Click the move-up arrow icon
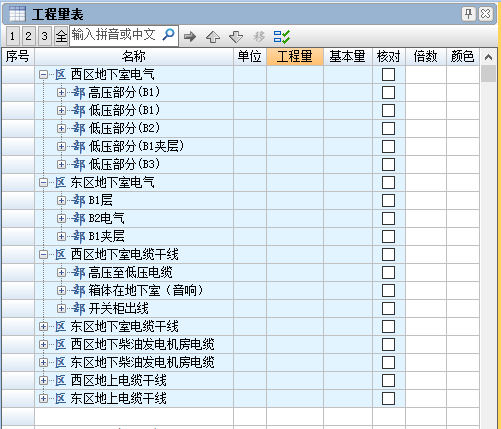Screen dimensions: 501x429 (213, 36)
